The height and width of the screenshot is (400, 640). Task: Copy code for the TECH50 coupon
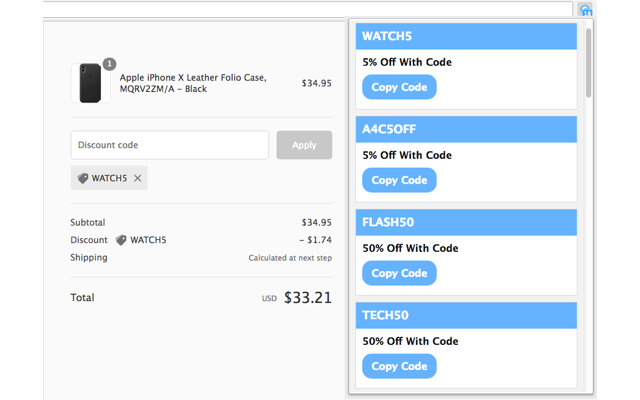click(x=399, y=366)
